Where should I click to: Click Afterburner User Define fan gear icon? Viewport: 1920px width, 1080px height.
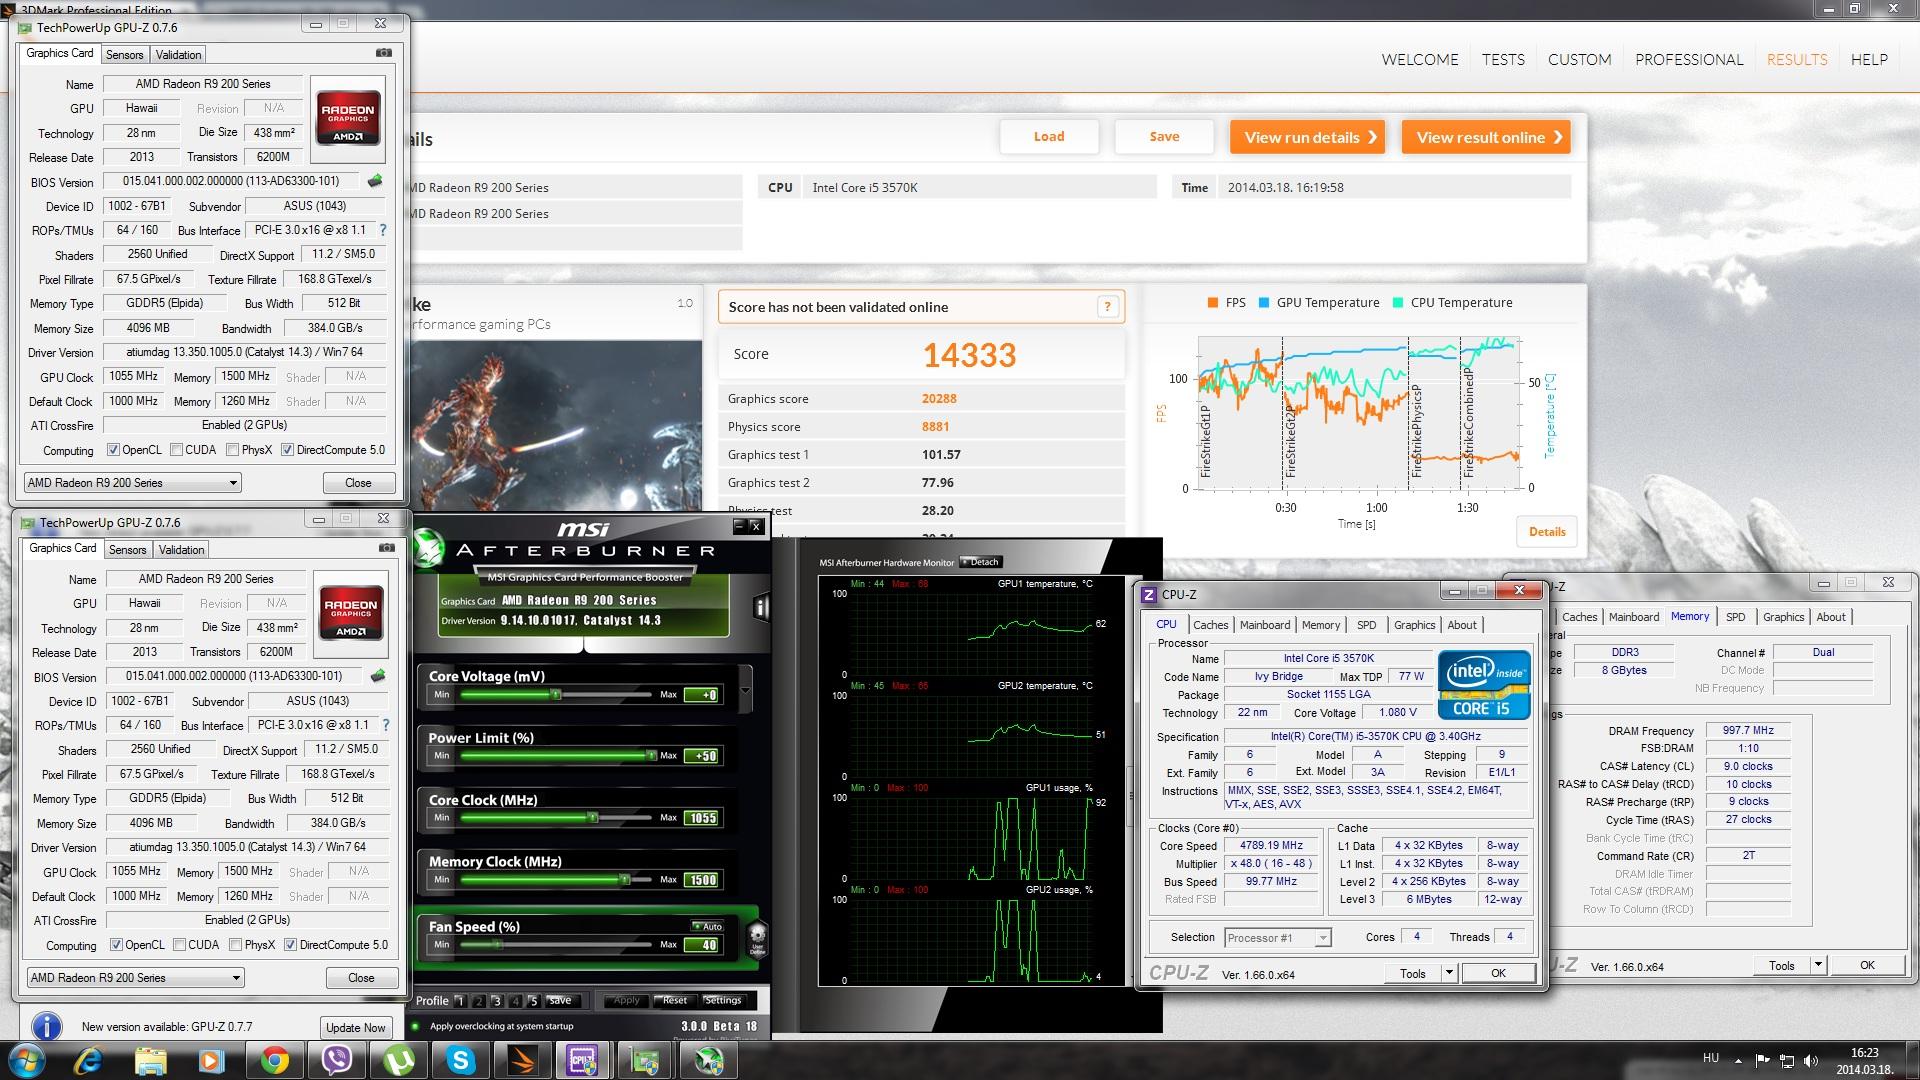[758, 938]
